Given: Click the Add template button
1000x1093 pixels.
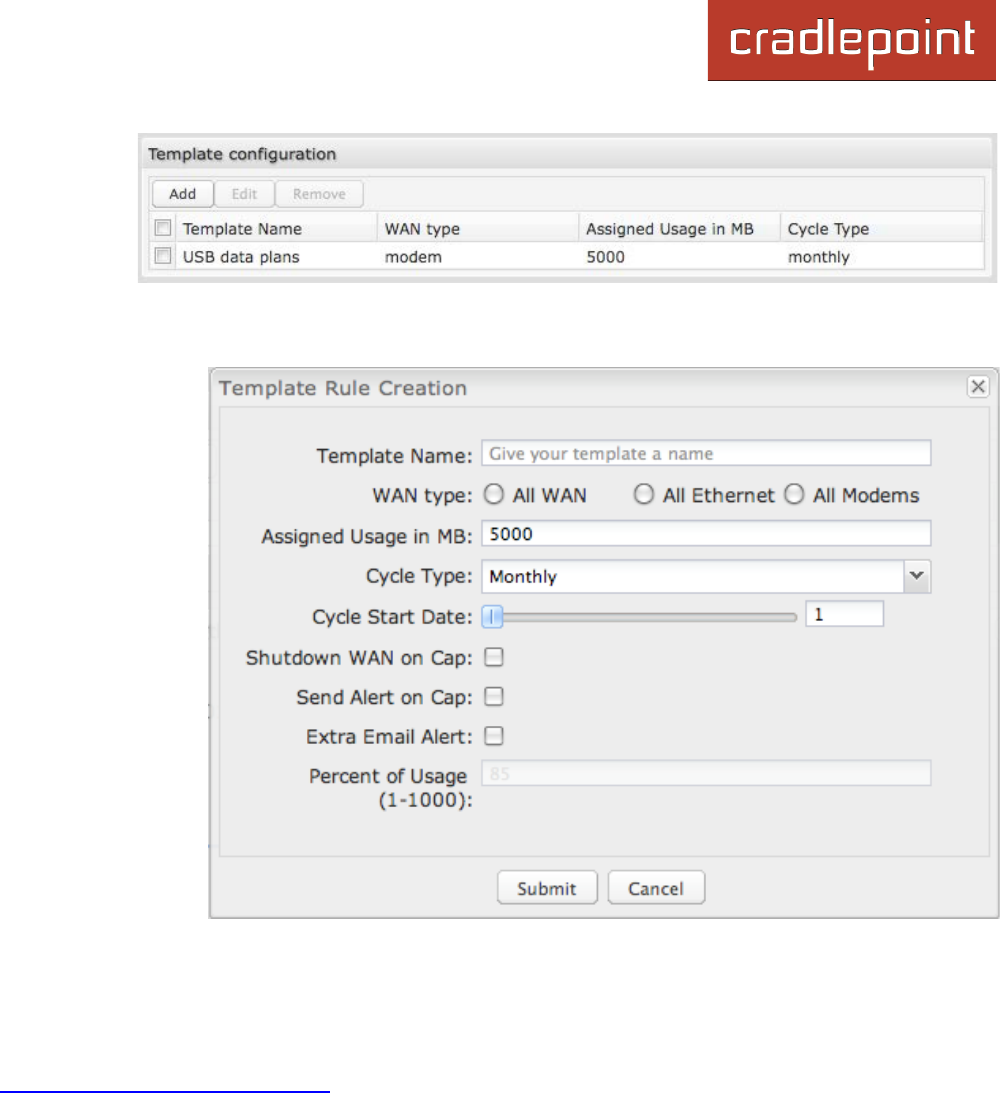Looking at the screenshot, I should coord(183,194).
